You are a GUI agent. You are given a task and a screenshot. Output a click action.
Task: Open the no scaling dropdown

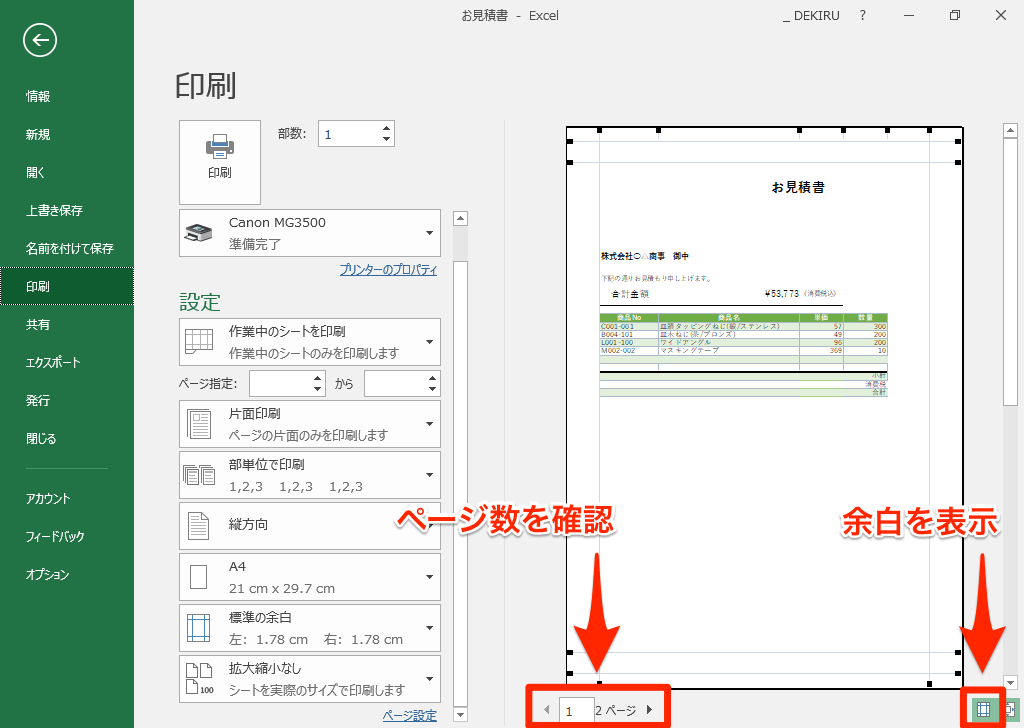coord(310,679)
